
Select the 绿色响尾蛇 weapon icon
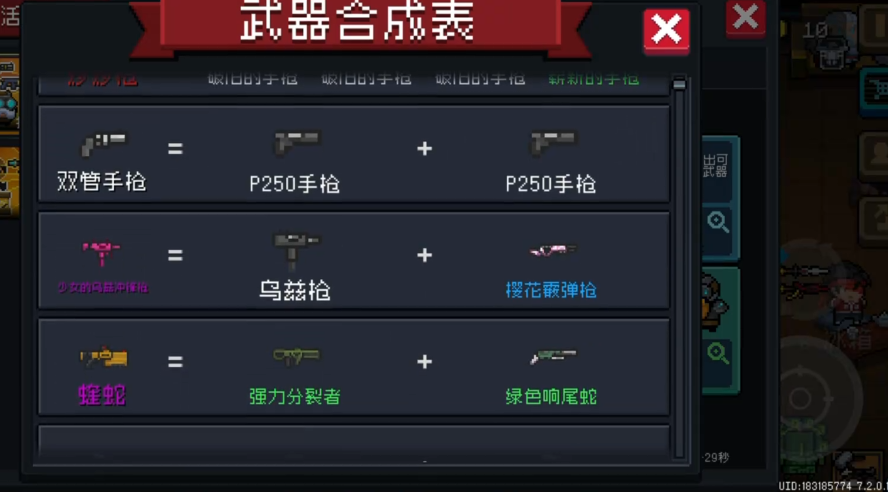[x=553, y=356]
